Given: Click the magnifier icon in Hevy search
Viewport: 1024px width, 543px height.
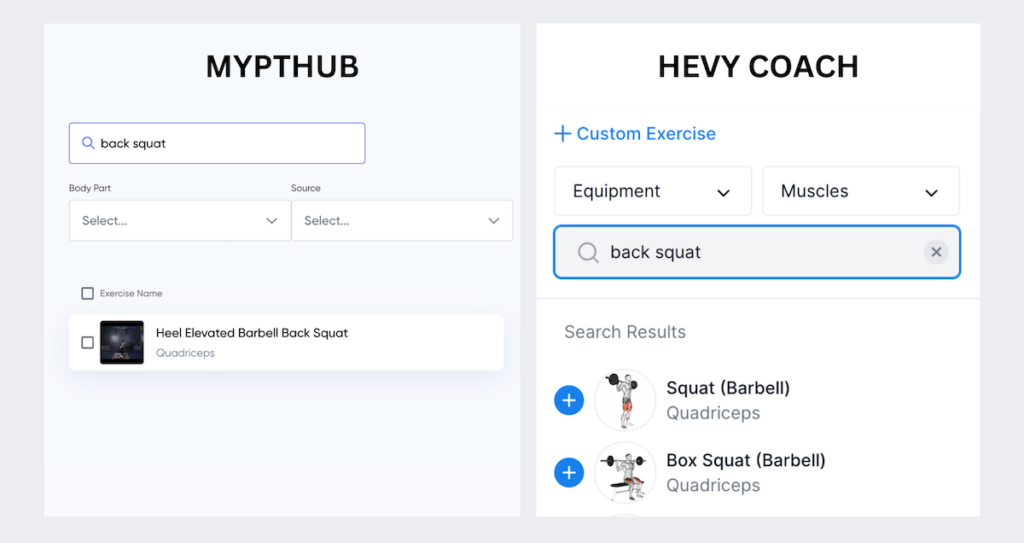Looking at the screenshot, I should point(589,252).
